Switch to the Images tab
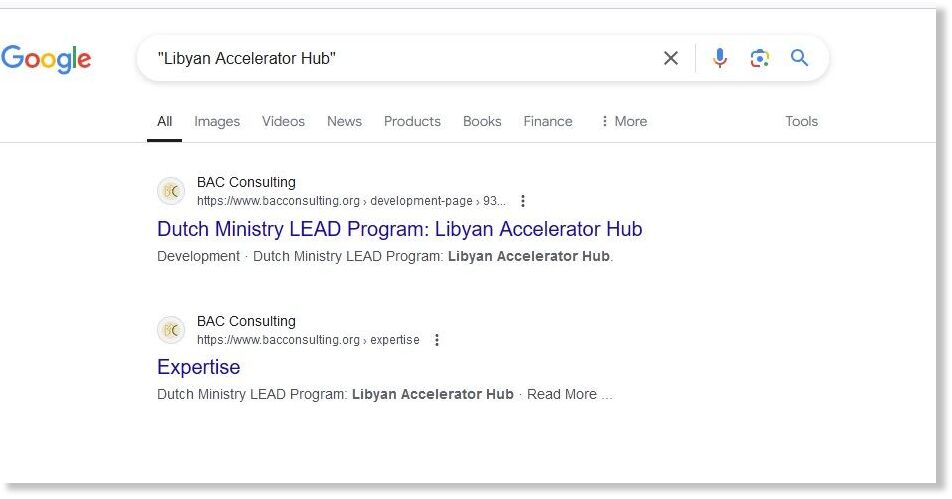 (x=217, y=121)
